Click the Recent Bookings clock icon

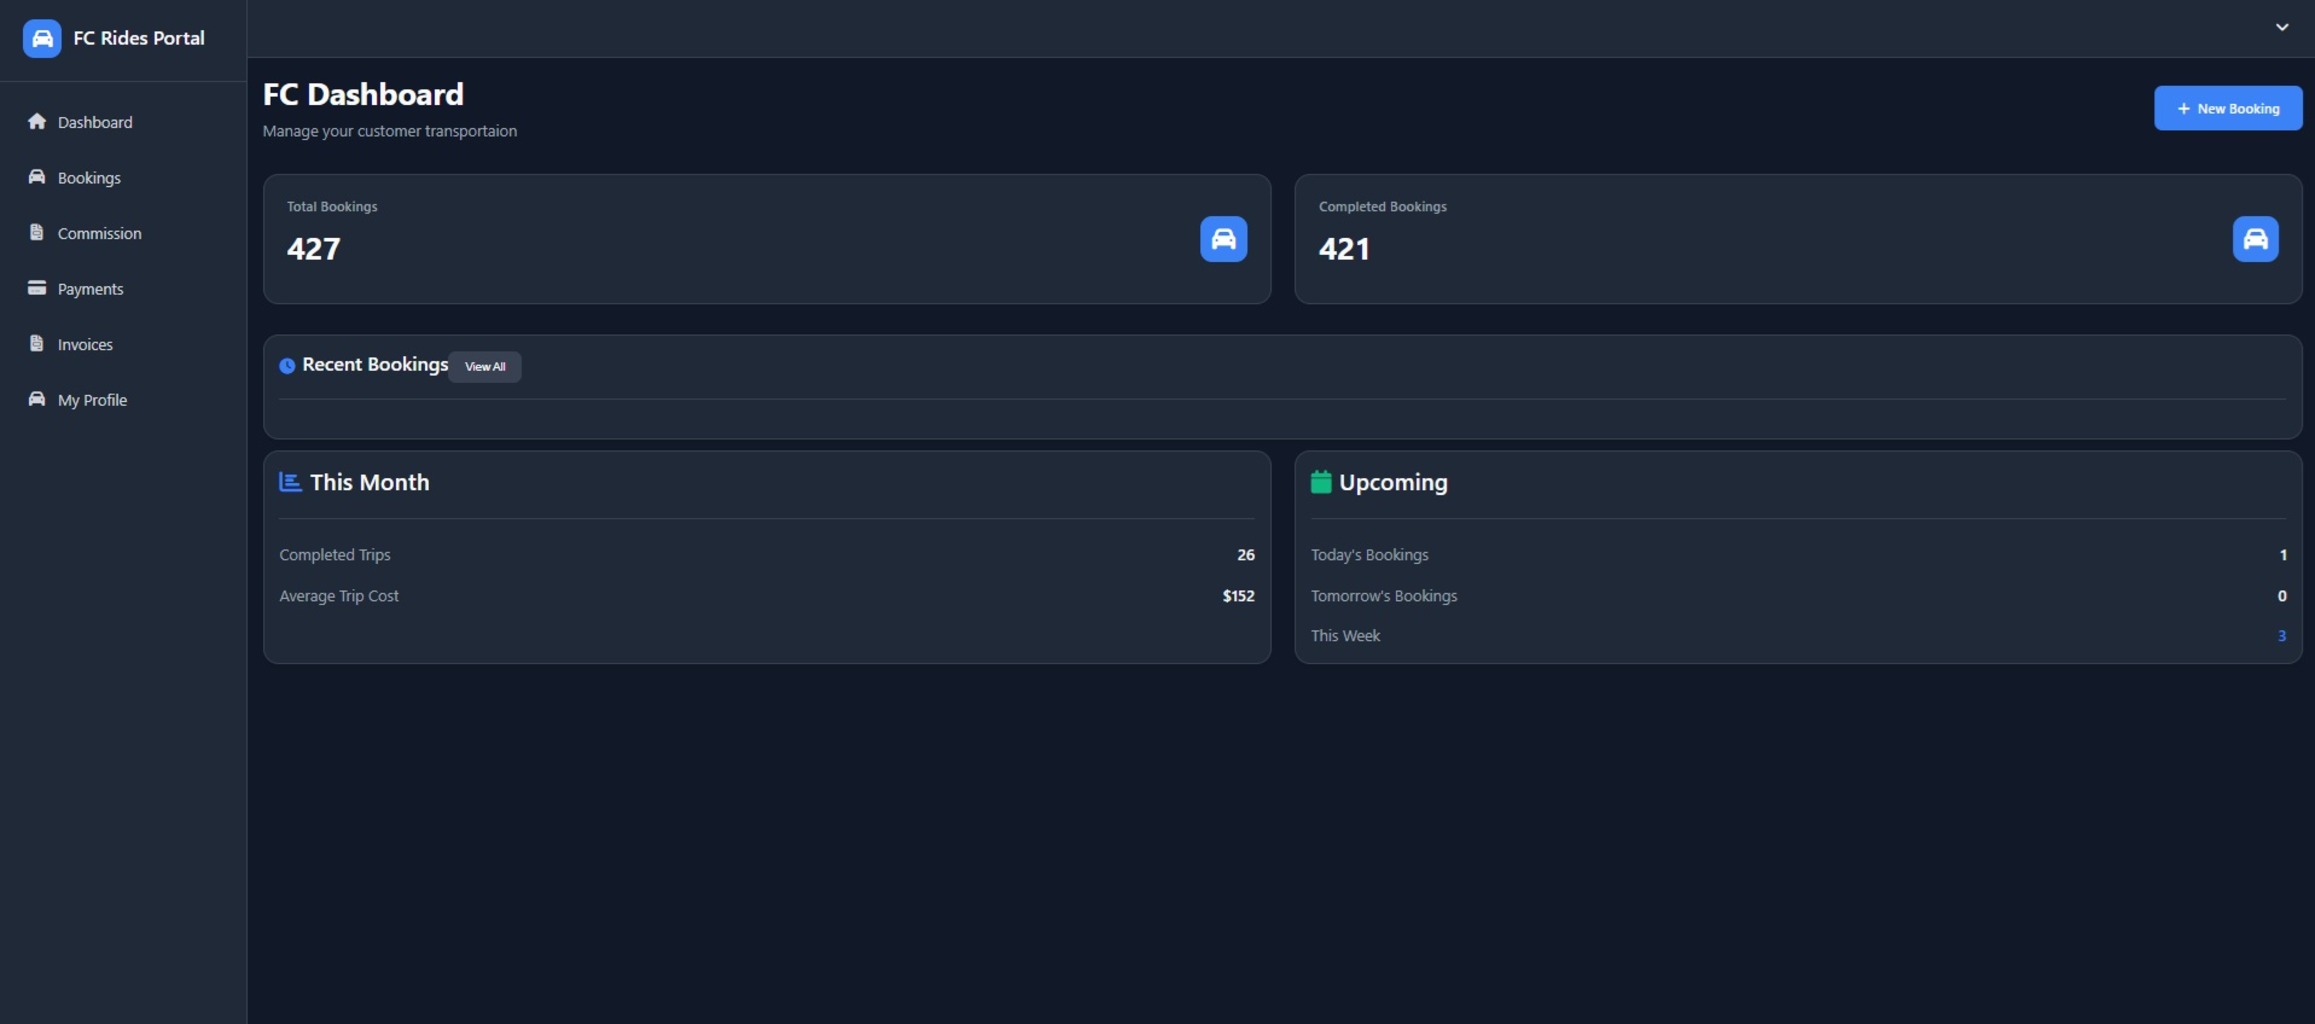pos(287,366)
